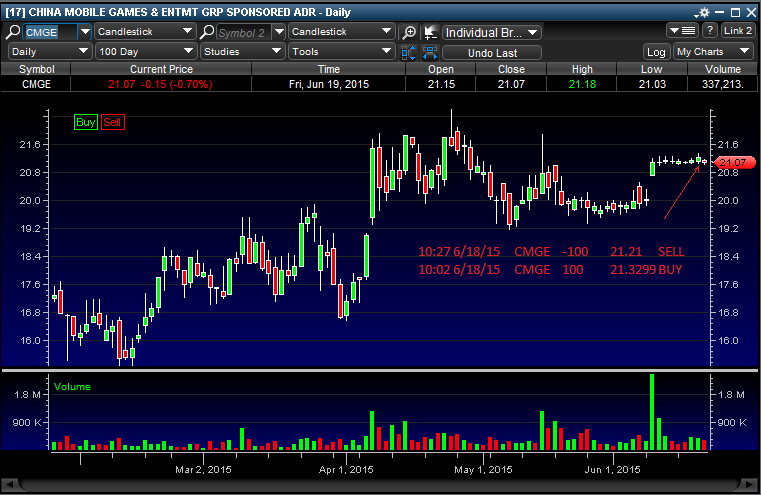The height and width of the screenshot is (495, 761).
Task: Click the green Buy button on chart
Action: pos(86,122)
